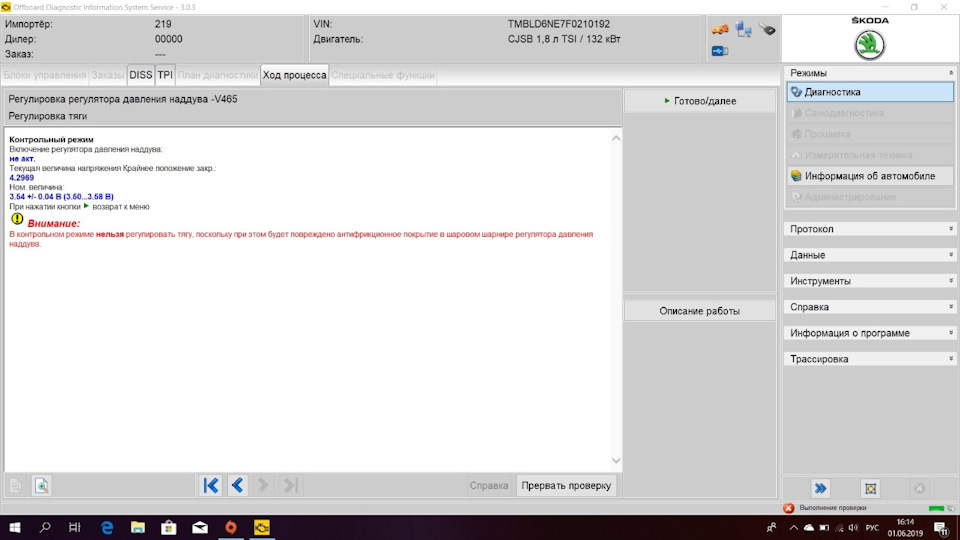
Task: Click the greyed Измерительная техника mode
Action: pyautogui.click(x=870, y=155)
